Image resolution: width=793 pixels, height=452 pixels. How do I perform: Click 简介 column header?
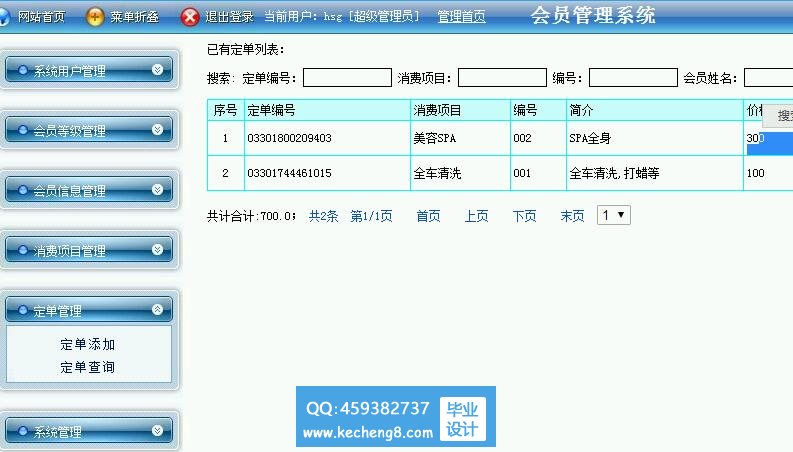(x=582, y=110)
